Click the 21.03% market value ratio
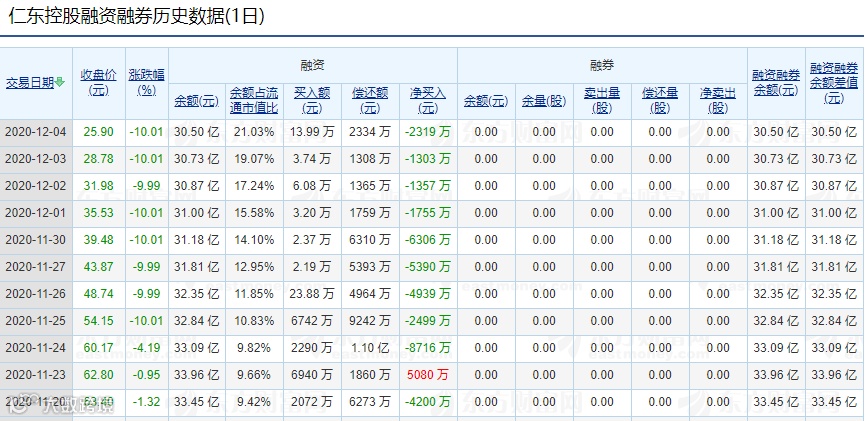 [254, 132]
